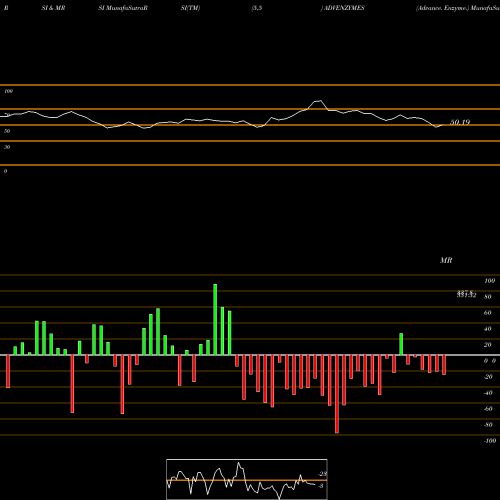
Task: Click the -3 label in the mini chart
Action: pyautogui.click(x=321, y=486)
